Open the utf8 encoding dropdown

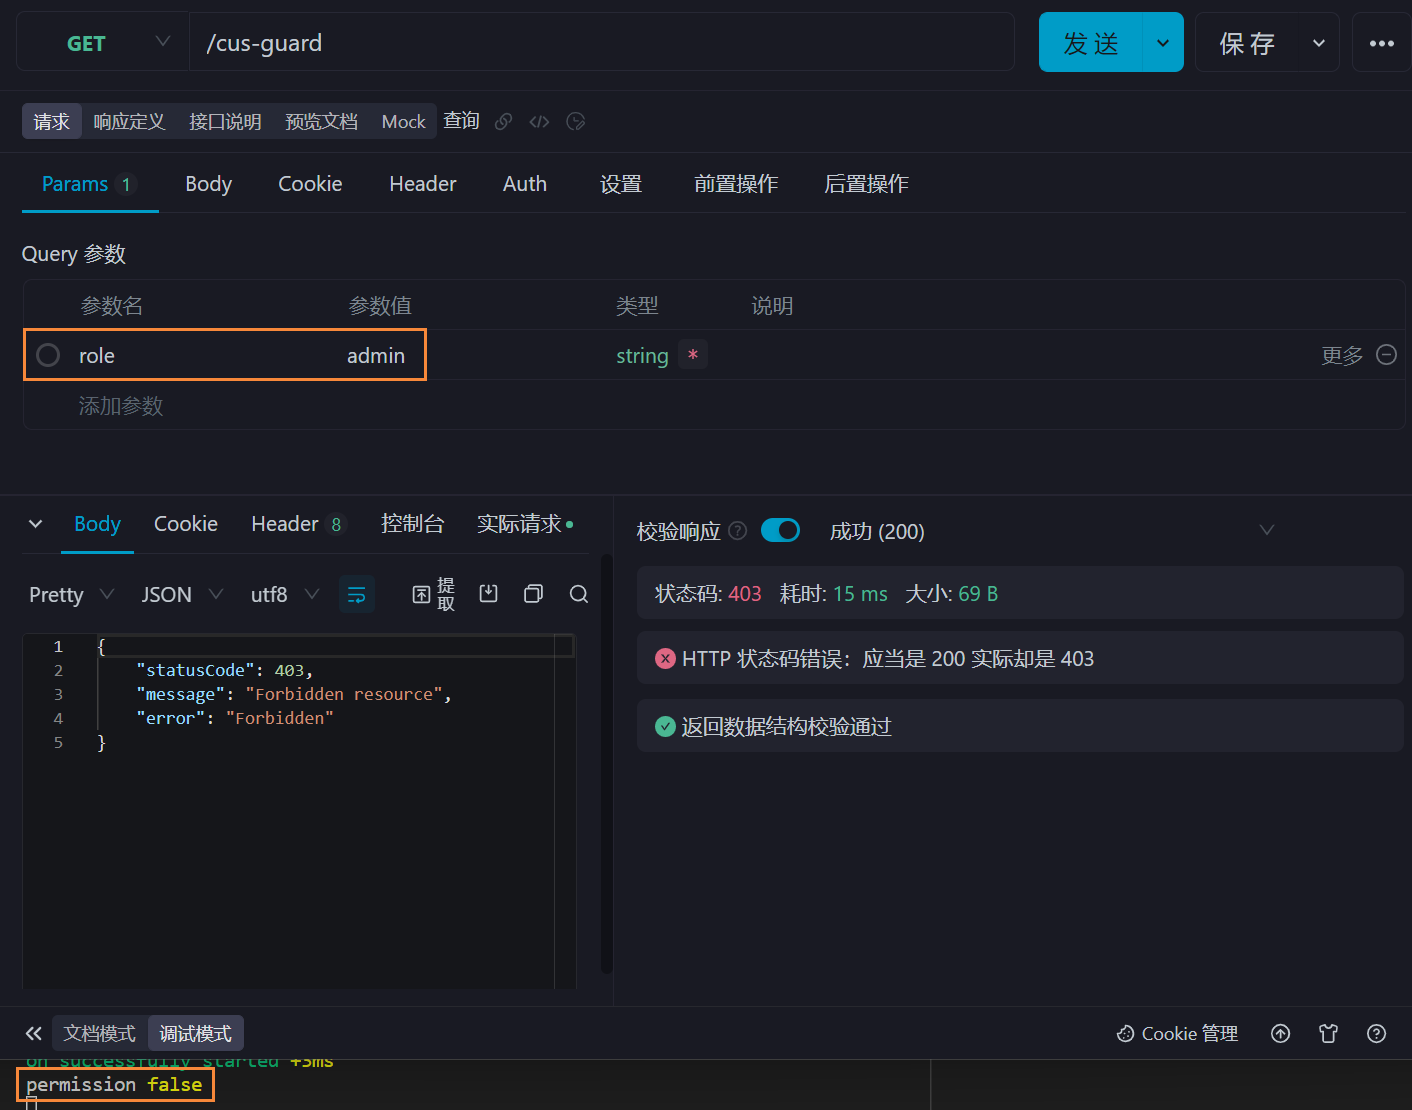pos(284,595)
